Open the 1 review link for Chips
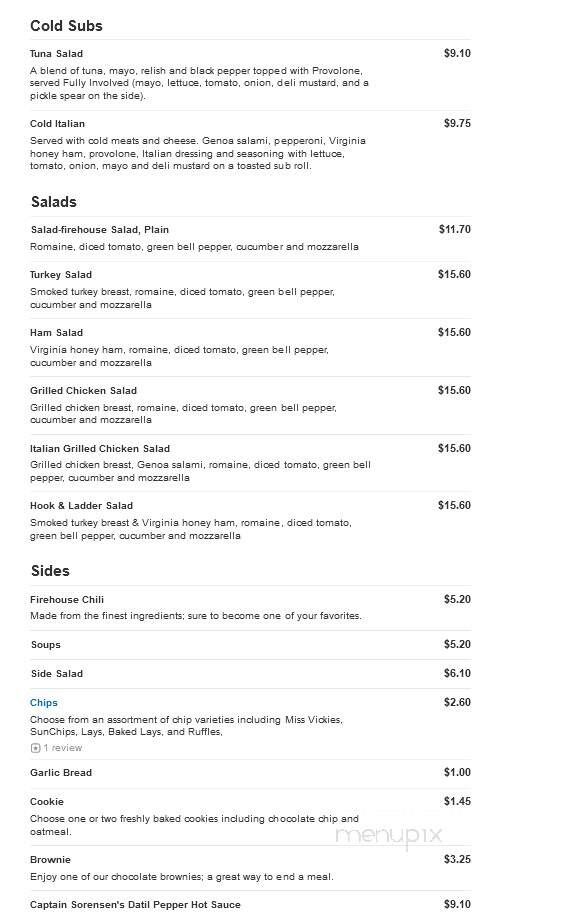Screen dimensions: 568x918 point(63,748)
